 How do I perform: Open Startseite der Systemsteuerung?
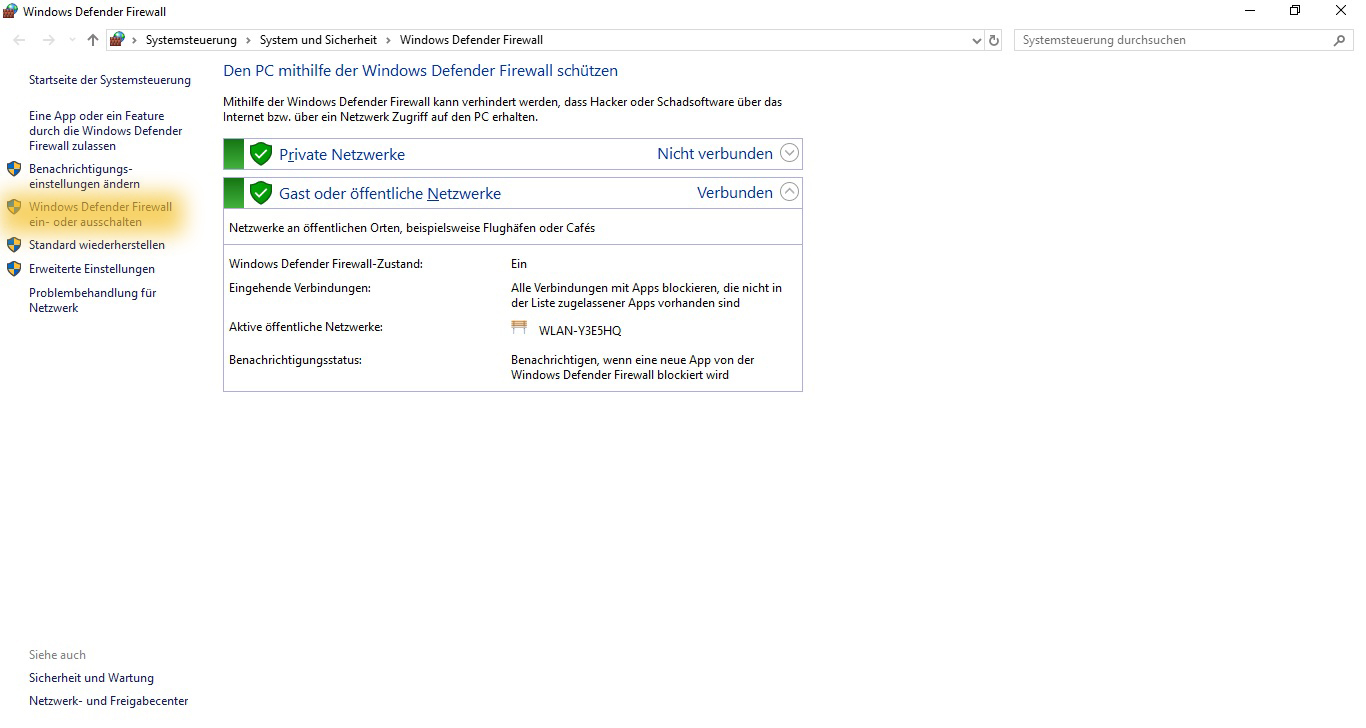(110, 80)
